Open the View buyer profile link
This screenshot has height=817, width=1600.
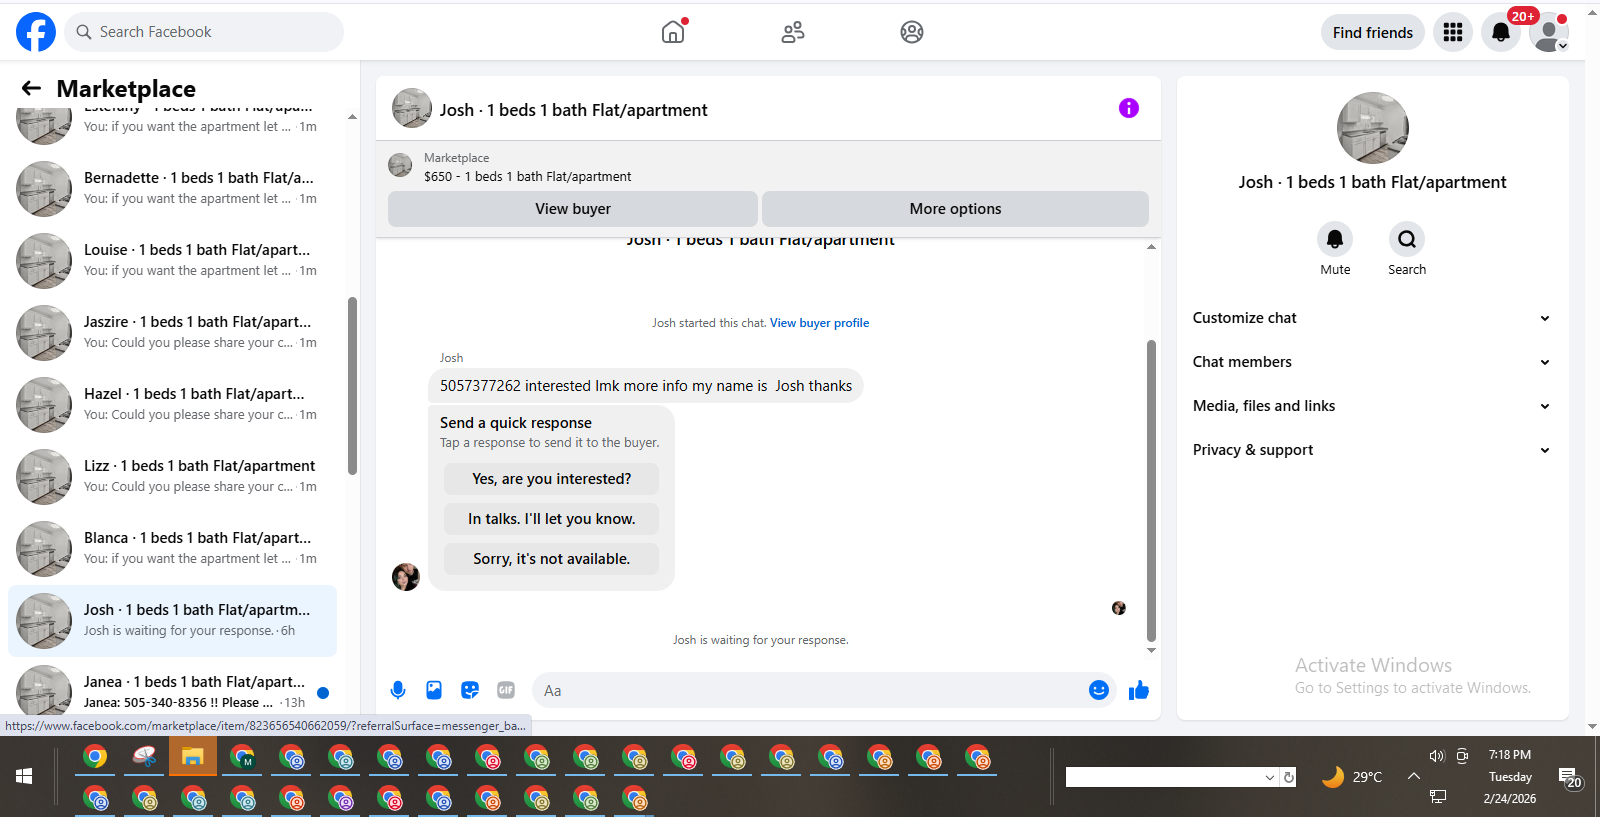pos(819,323)
